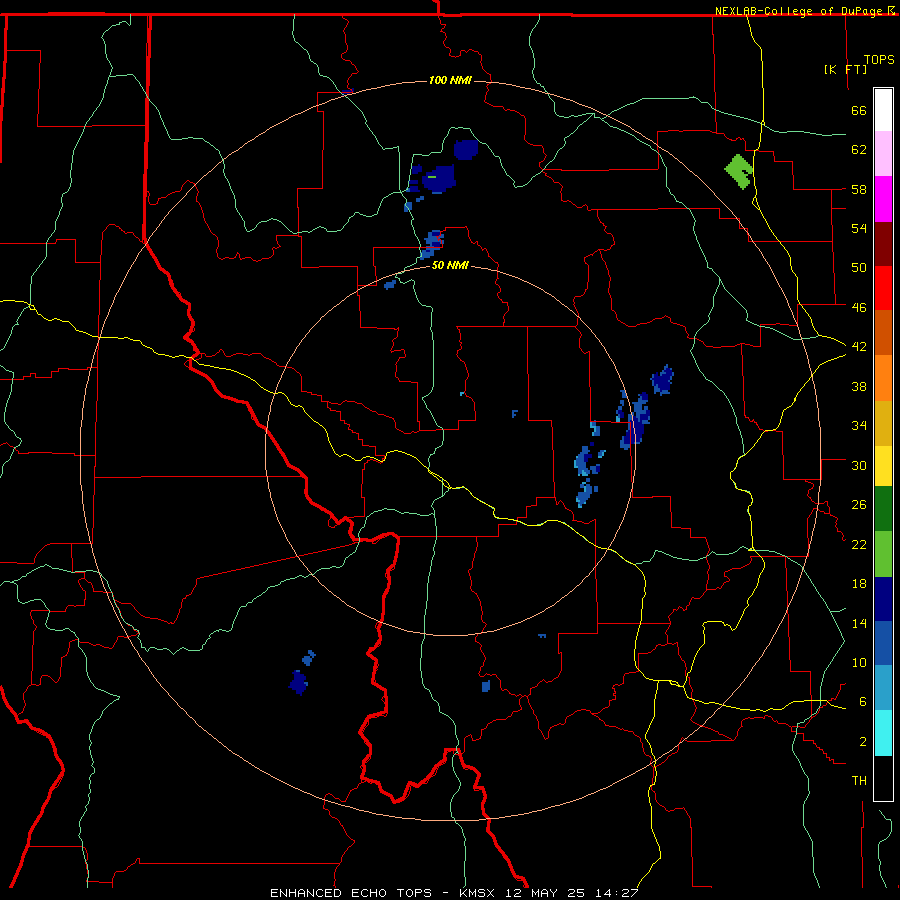Click the navy square echo at the top center
Viewport: 900px width, 900px height.
466,150
